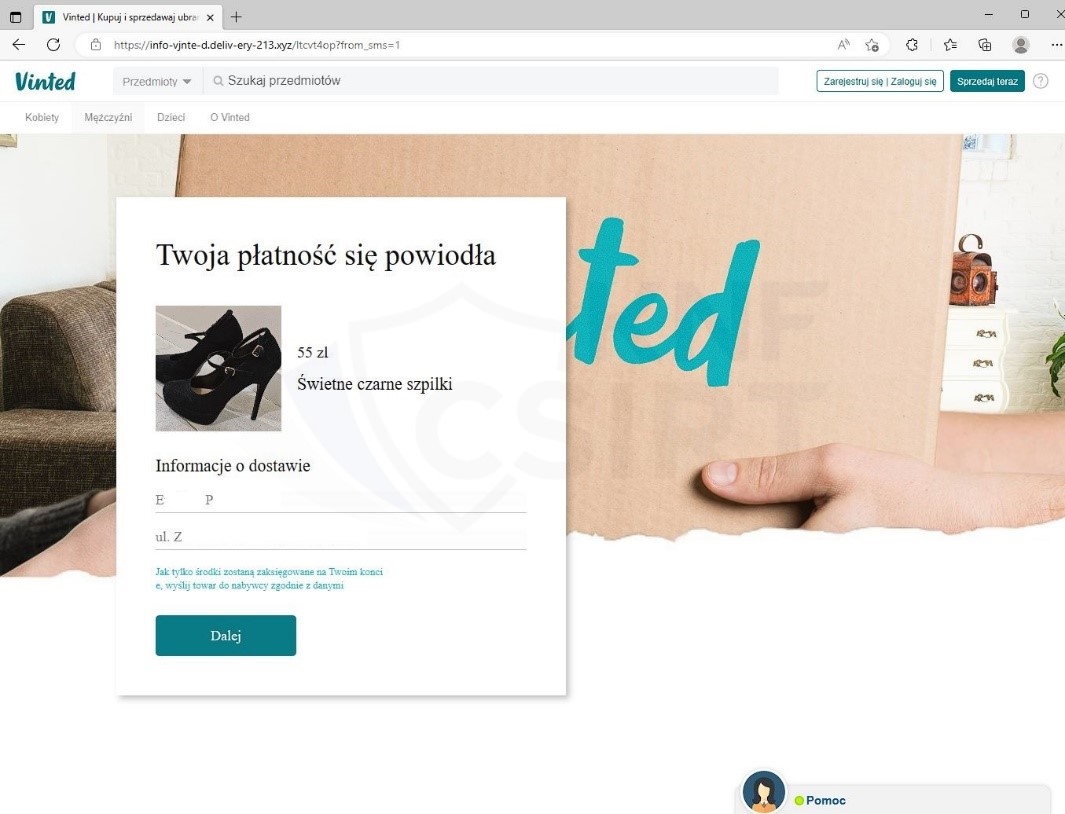The height and width of the screenshot is (814, 1065).
Task: Expand the Przedmioty dropdown
Action: click(157, 82)
